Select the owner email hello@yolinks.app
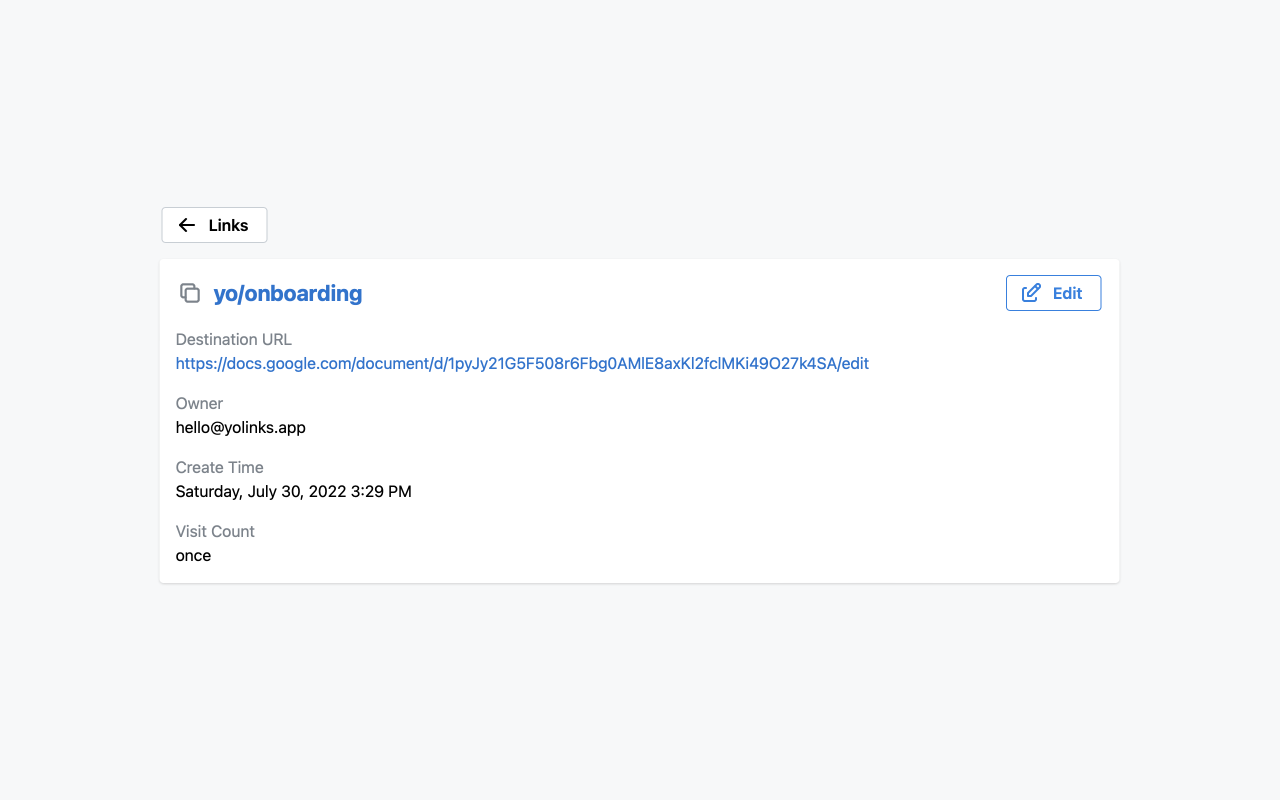This screenshot has height=800, width=1280. [241, 427]
